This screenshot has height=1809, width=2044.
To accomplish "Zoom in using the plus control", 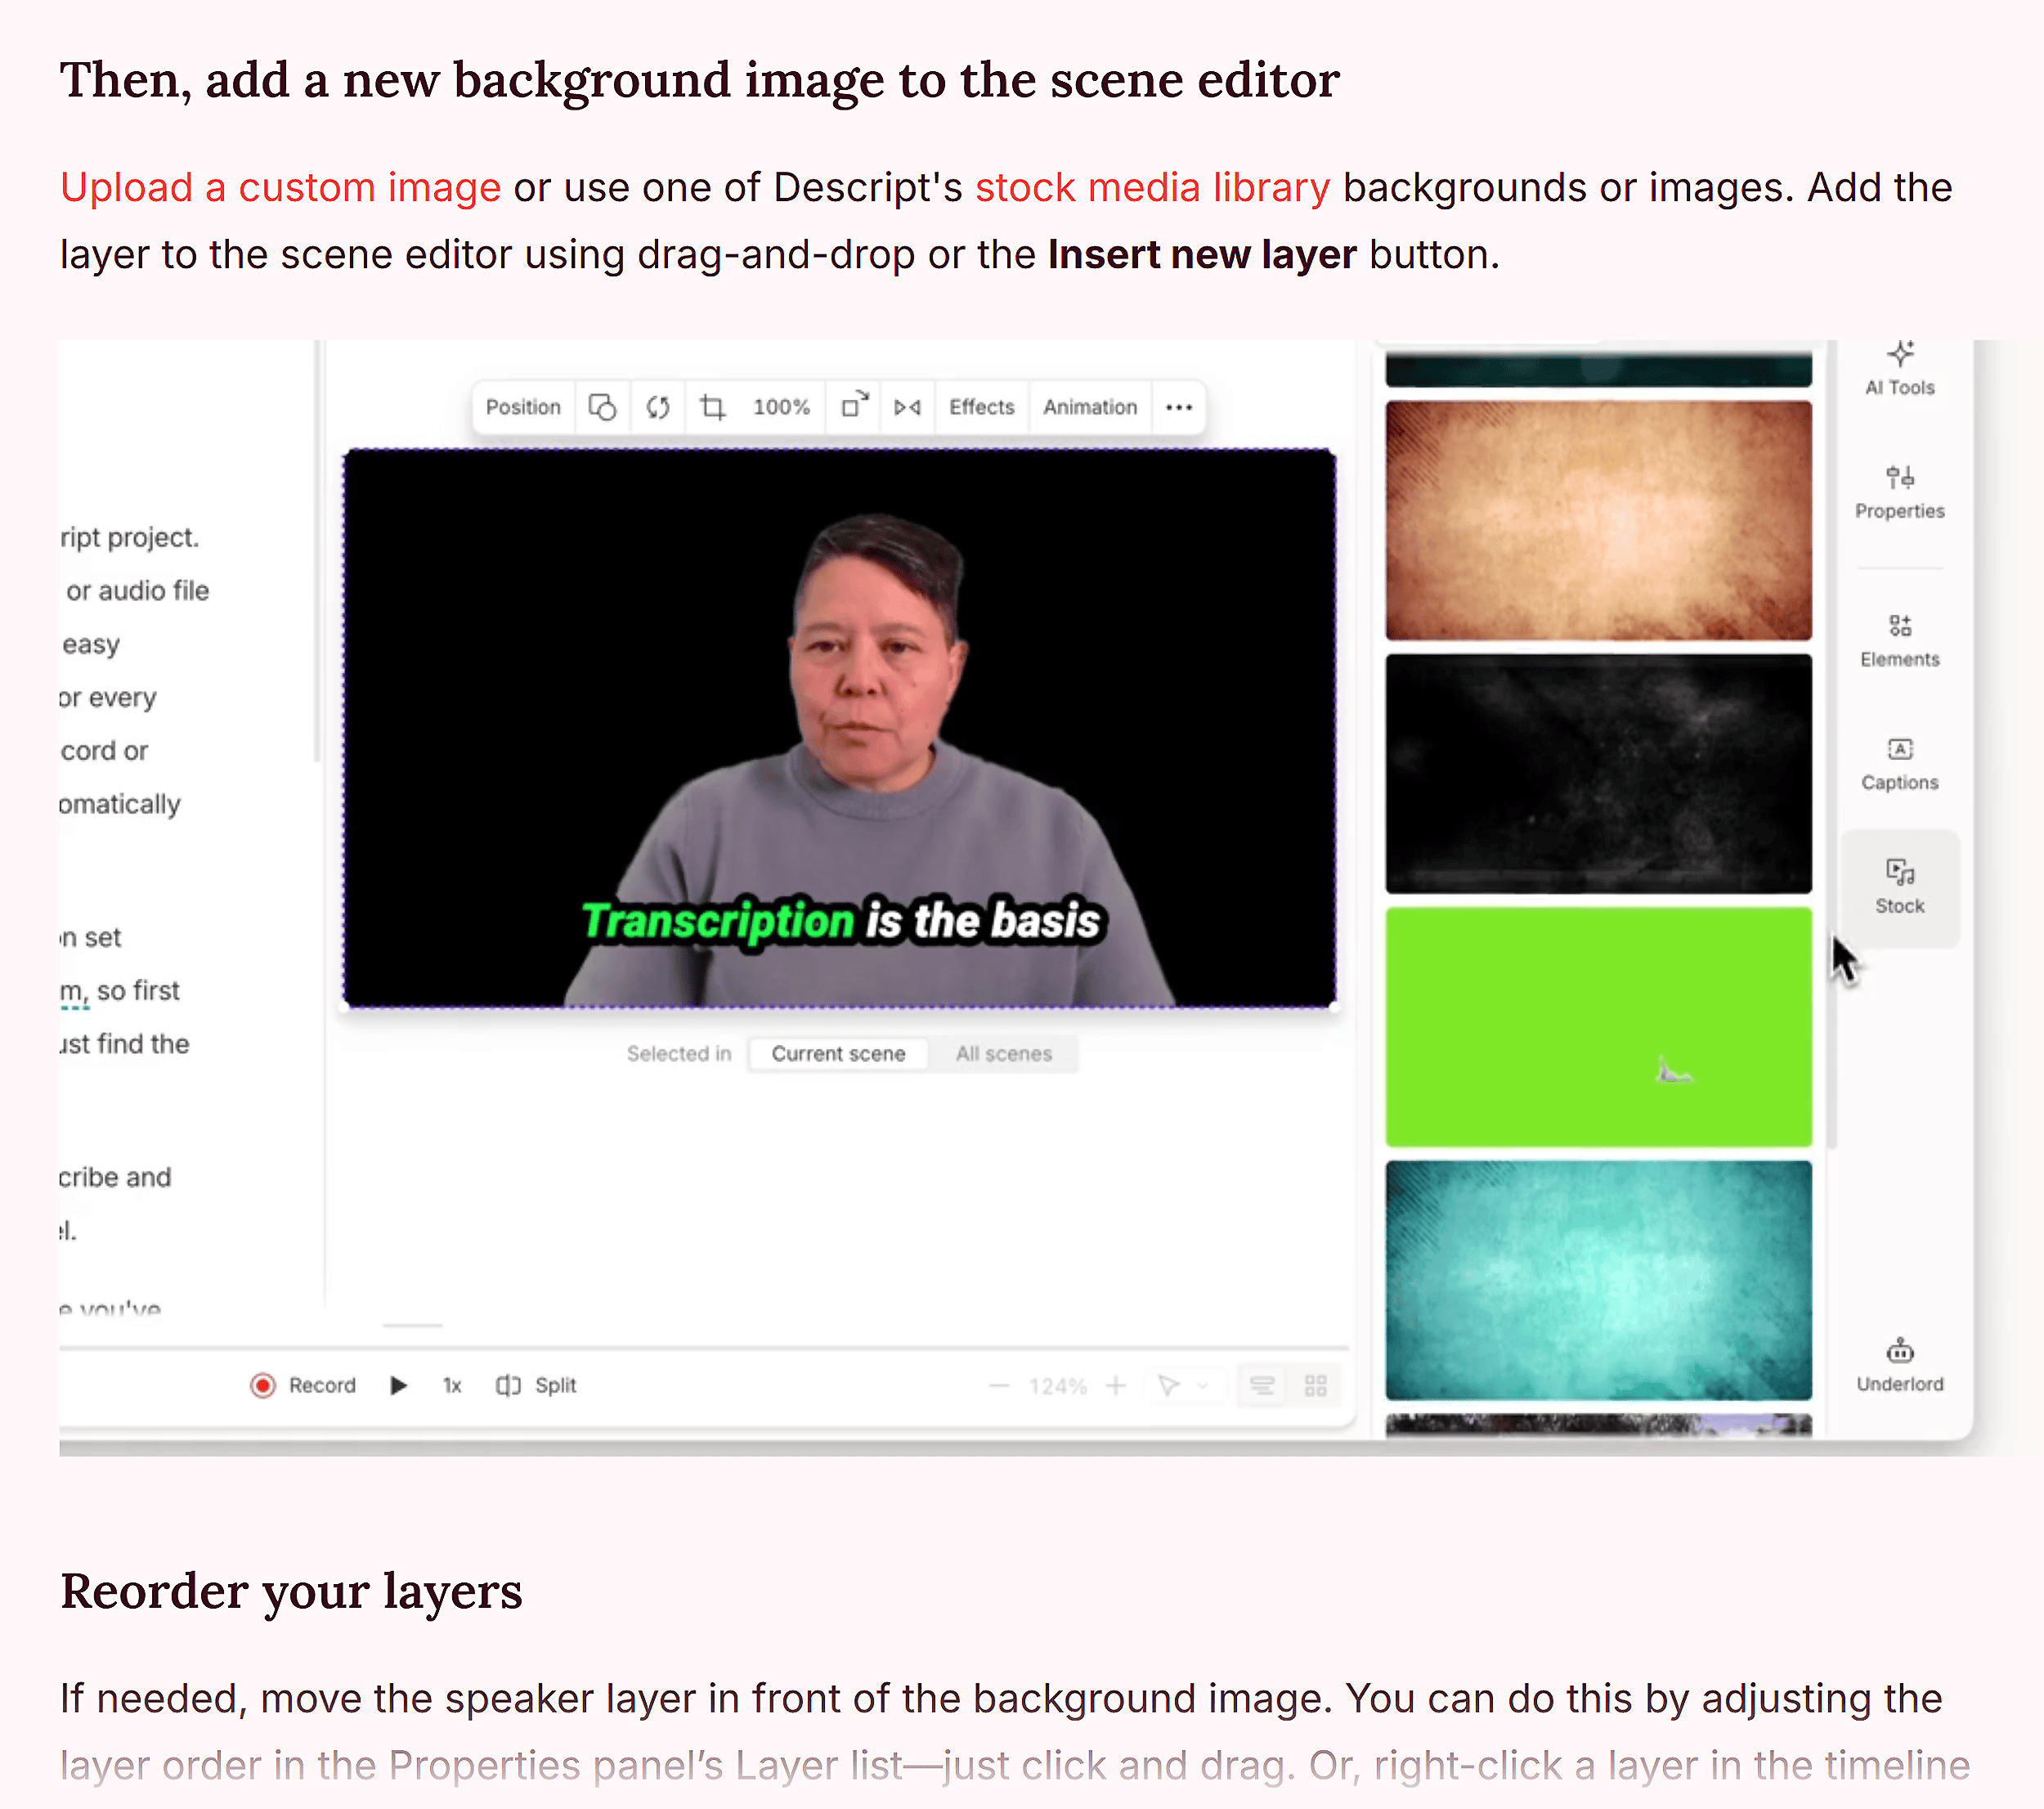I will tap(1117, 1385).
